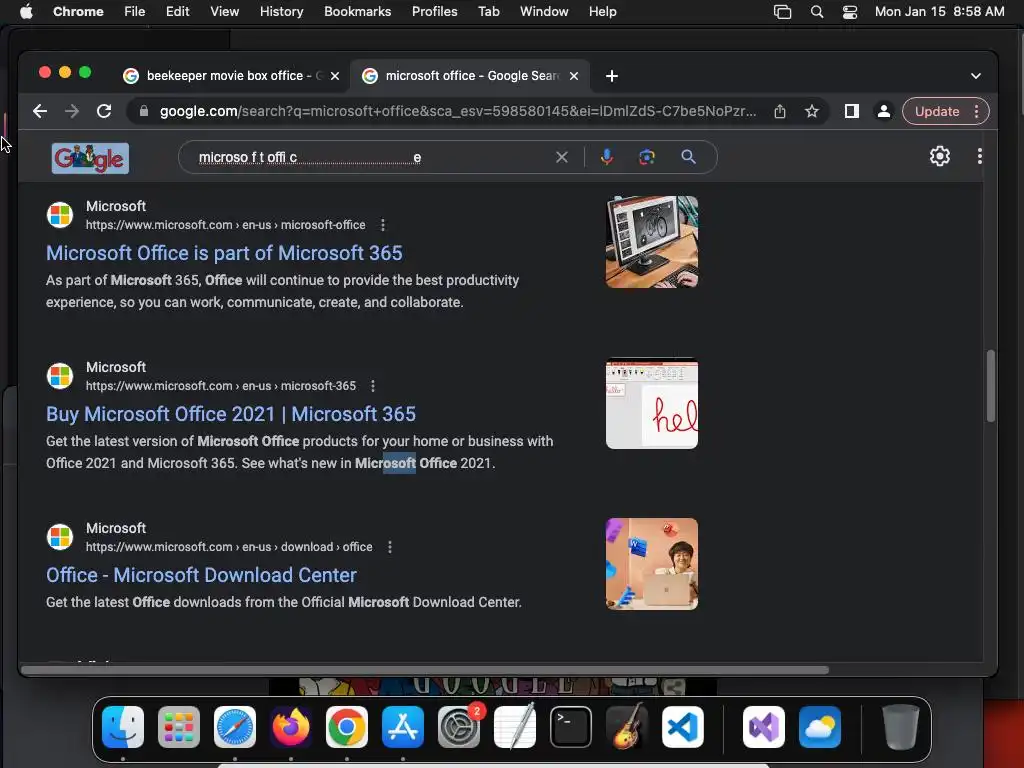The image size is (1024, 768).
Task: Click the bicycle monitor thumbnail image
Action: pyautogui.click(x=652, y=242)
